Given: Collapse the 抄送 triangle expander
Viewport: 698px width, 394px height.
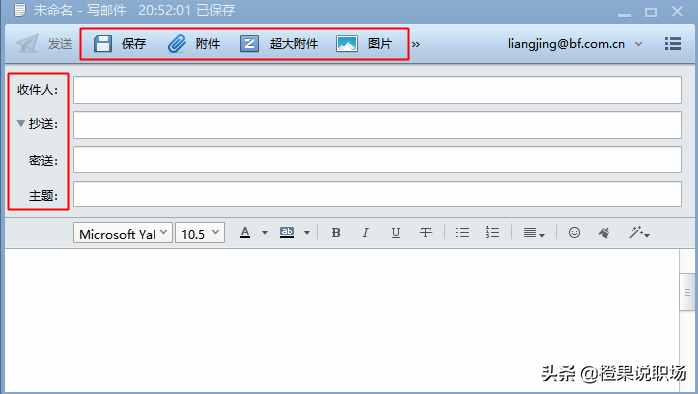Looking at the screenshot, I should [x=20, y=123].
